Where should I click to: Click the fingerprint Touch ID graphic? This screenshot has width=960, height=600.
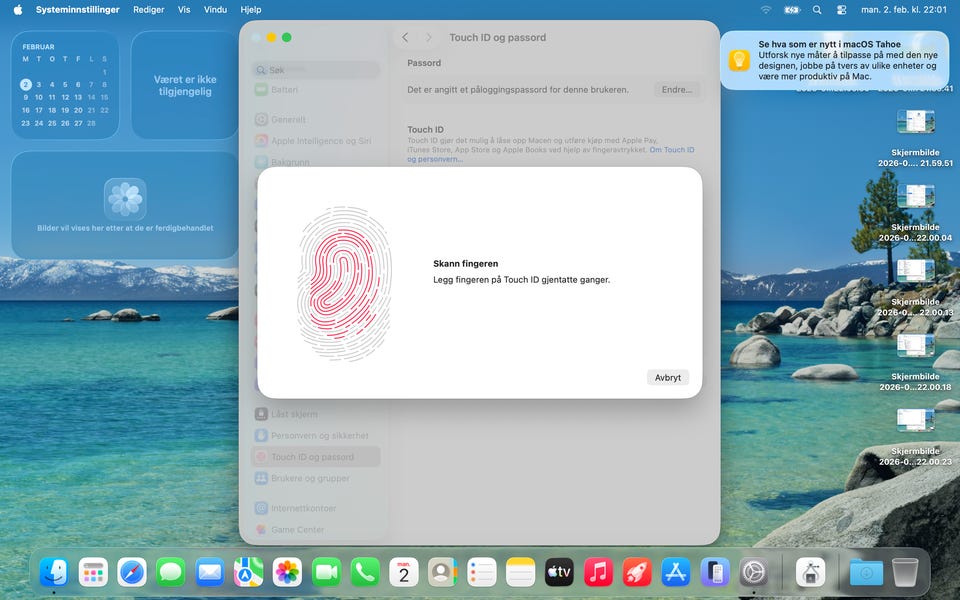(344, 284)
